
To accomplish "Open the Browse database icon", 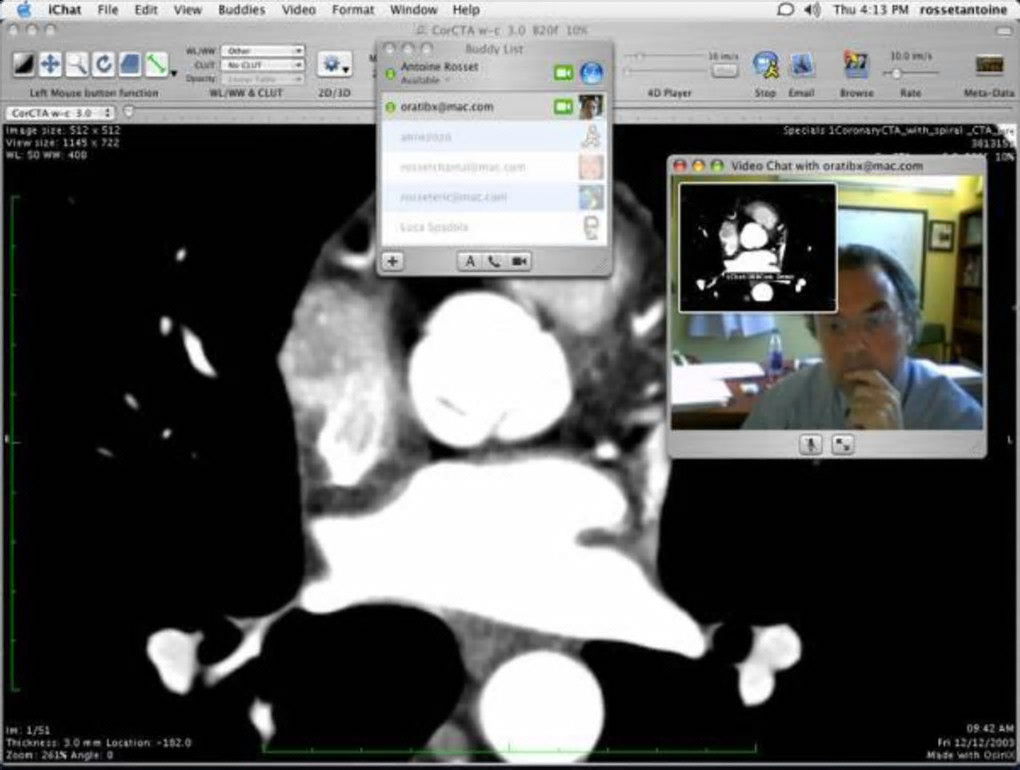I will click(856, 66).
